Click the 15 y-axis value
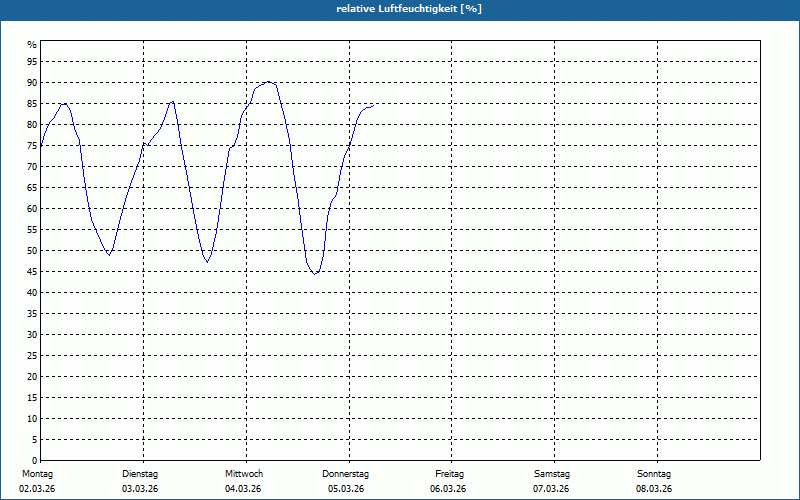Screen dimensions: 800x500 tap(32, 397)
